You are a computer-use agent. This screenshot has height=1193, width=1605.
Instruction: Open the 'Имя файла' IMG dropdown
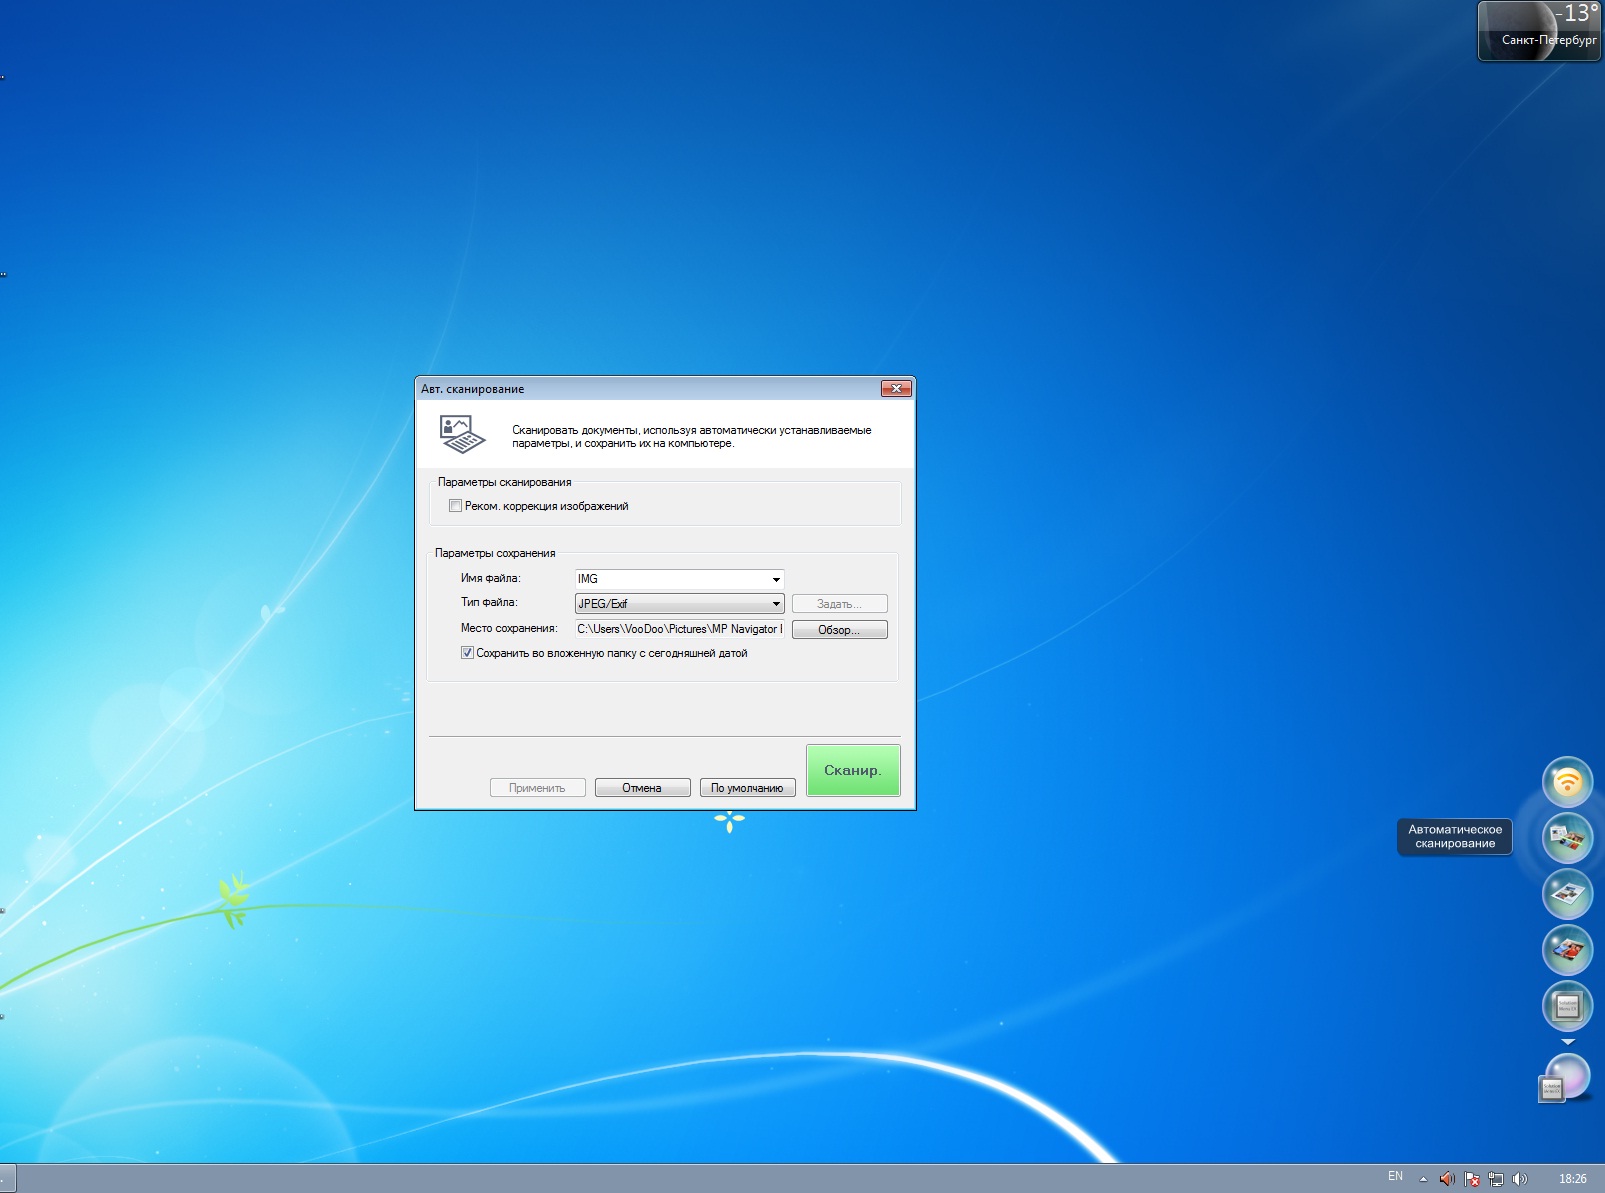(x=775, y=579)
